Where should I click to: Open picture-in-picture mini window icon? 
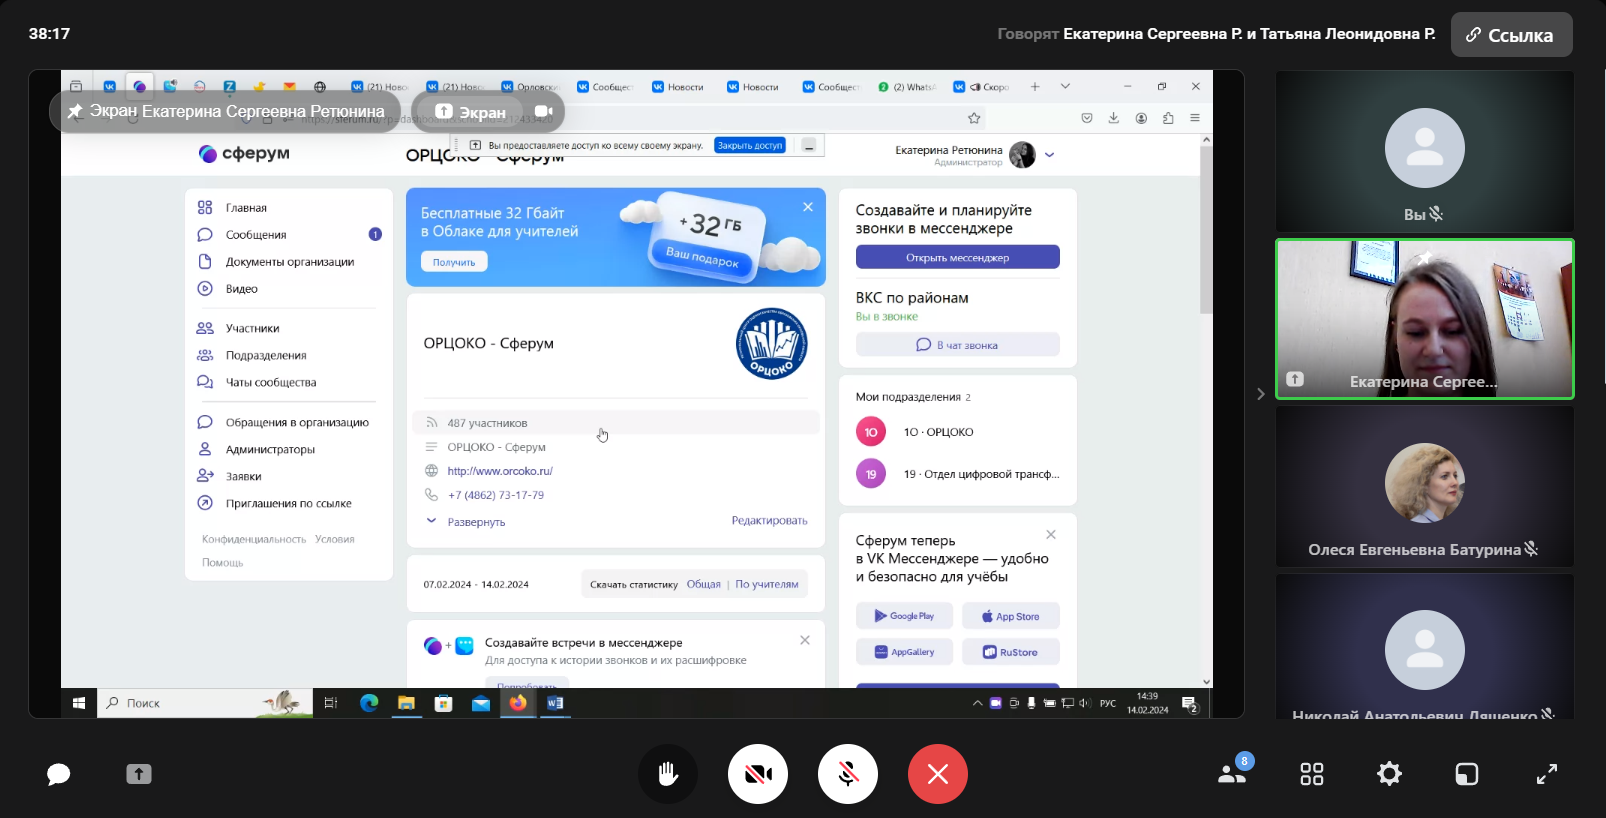pos(1467,774)
